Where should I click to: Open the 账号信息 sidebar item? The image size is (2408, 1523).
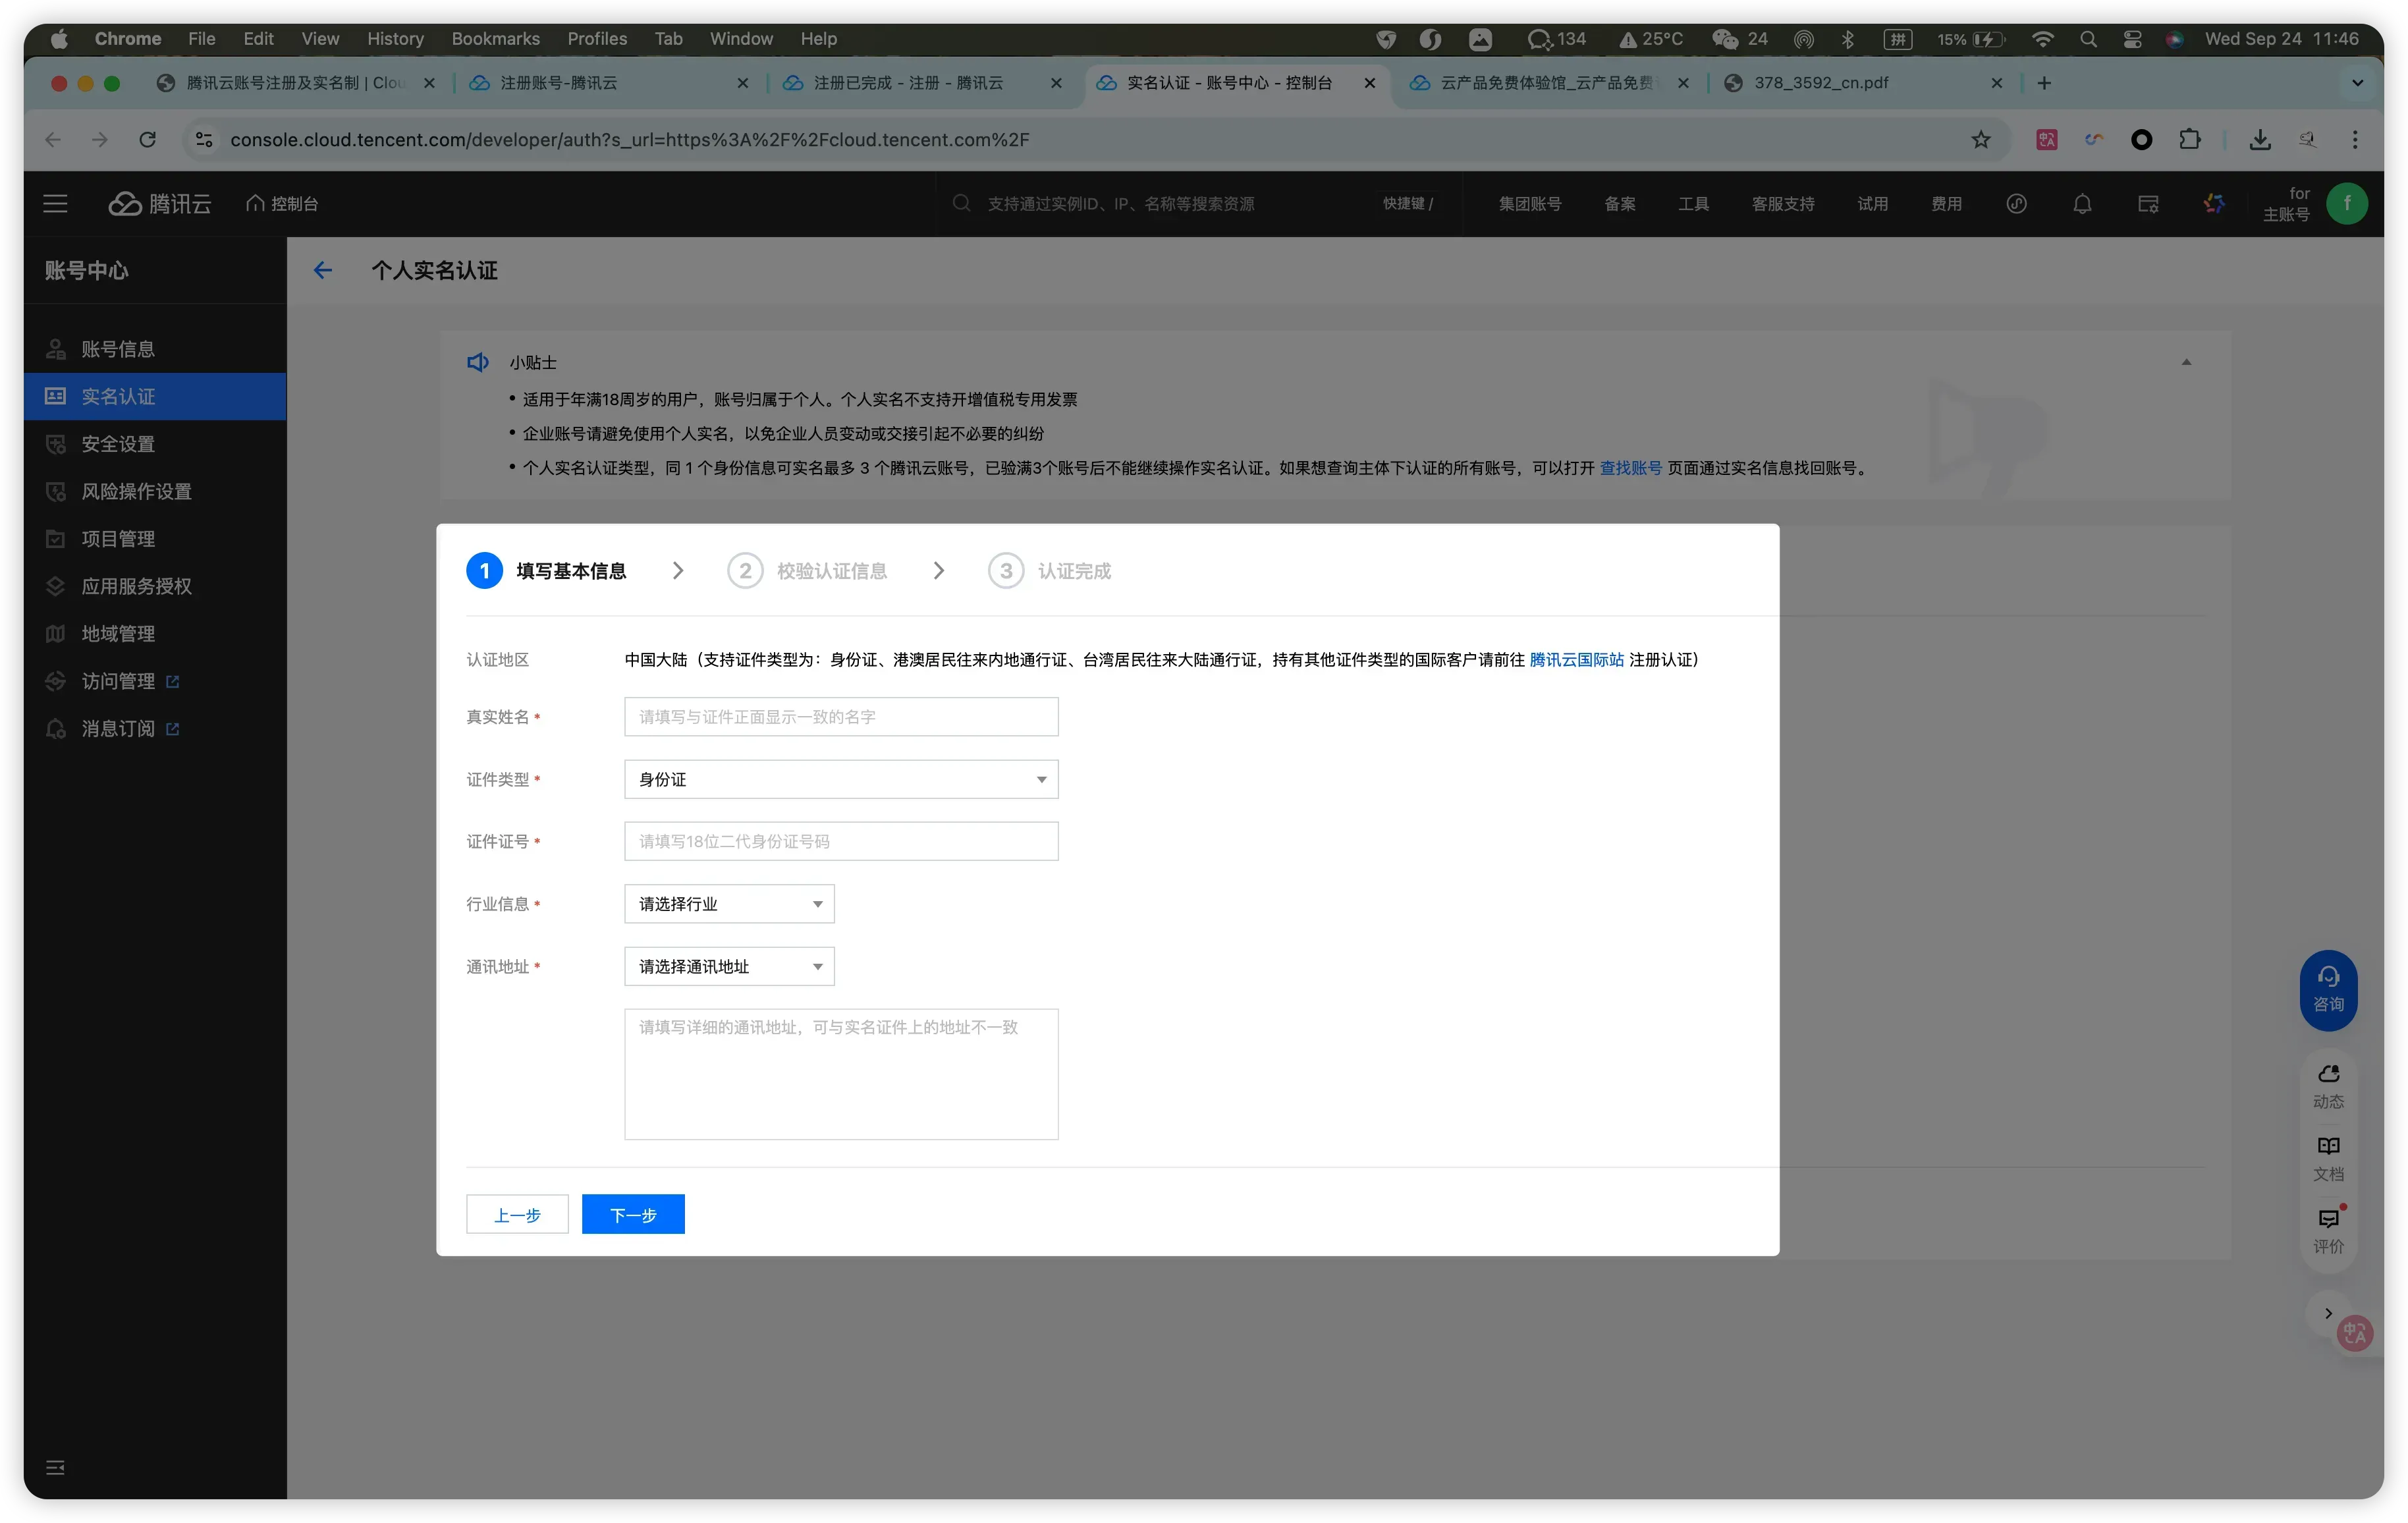(118, 349)
